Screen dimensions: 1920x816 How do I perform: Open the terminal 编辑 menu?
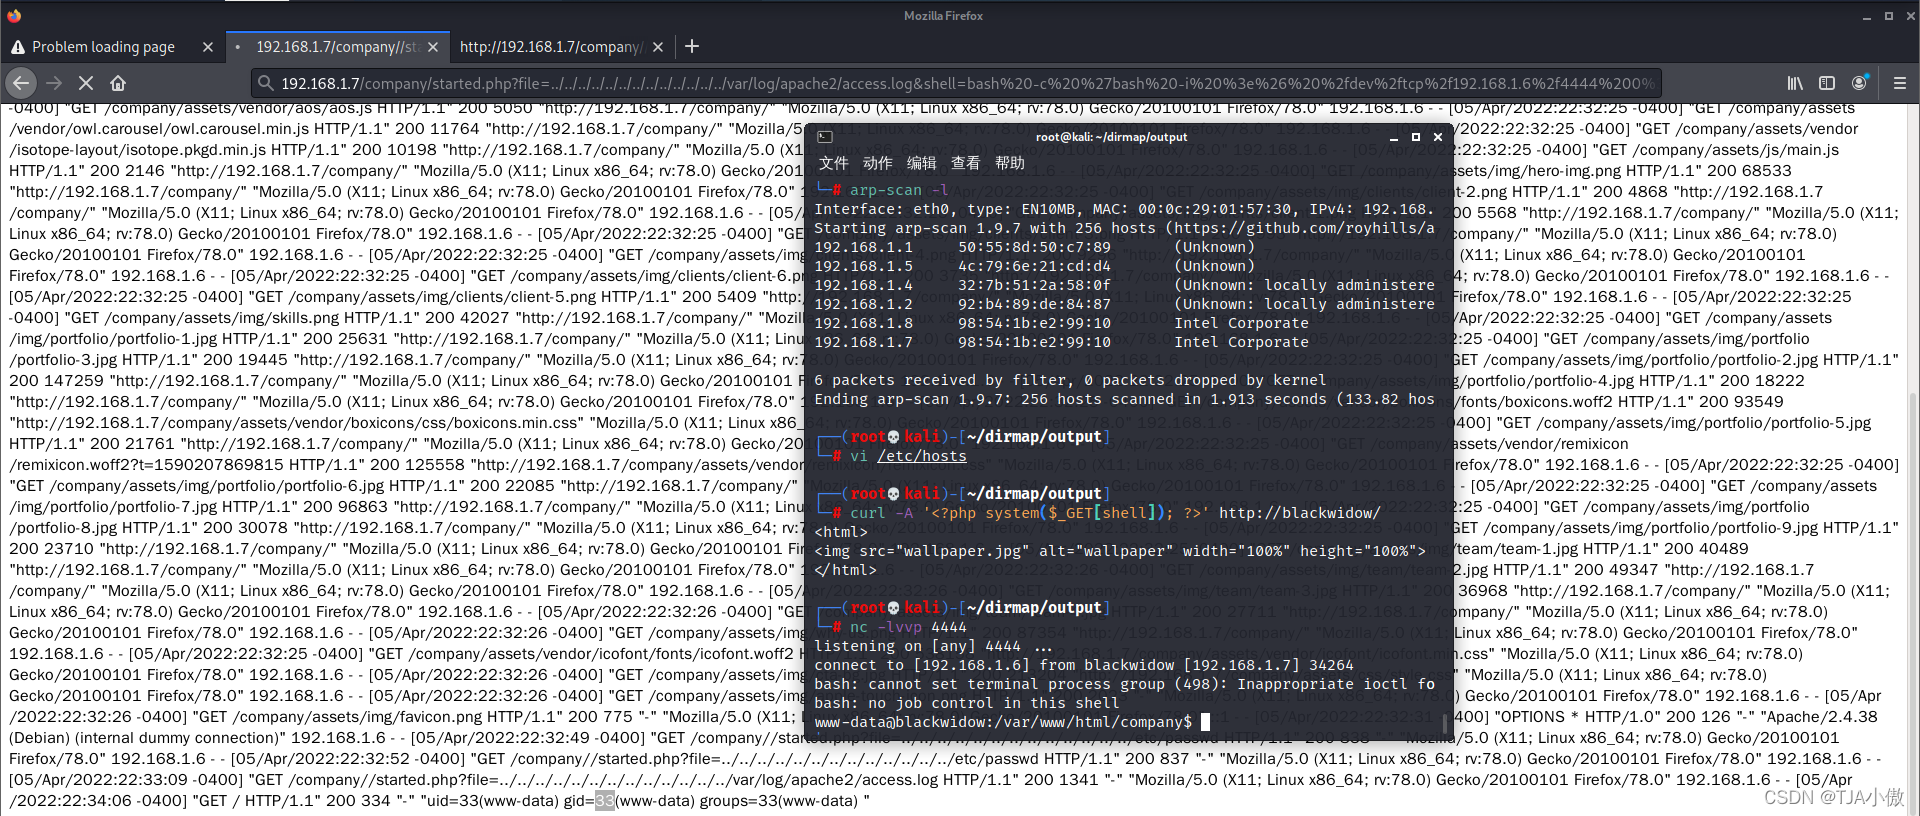(x=921, y=163)
